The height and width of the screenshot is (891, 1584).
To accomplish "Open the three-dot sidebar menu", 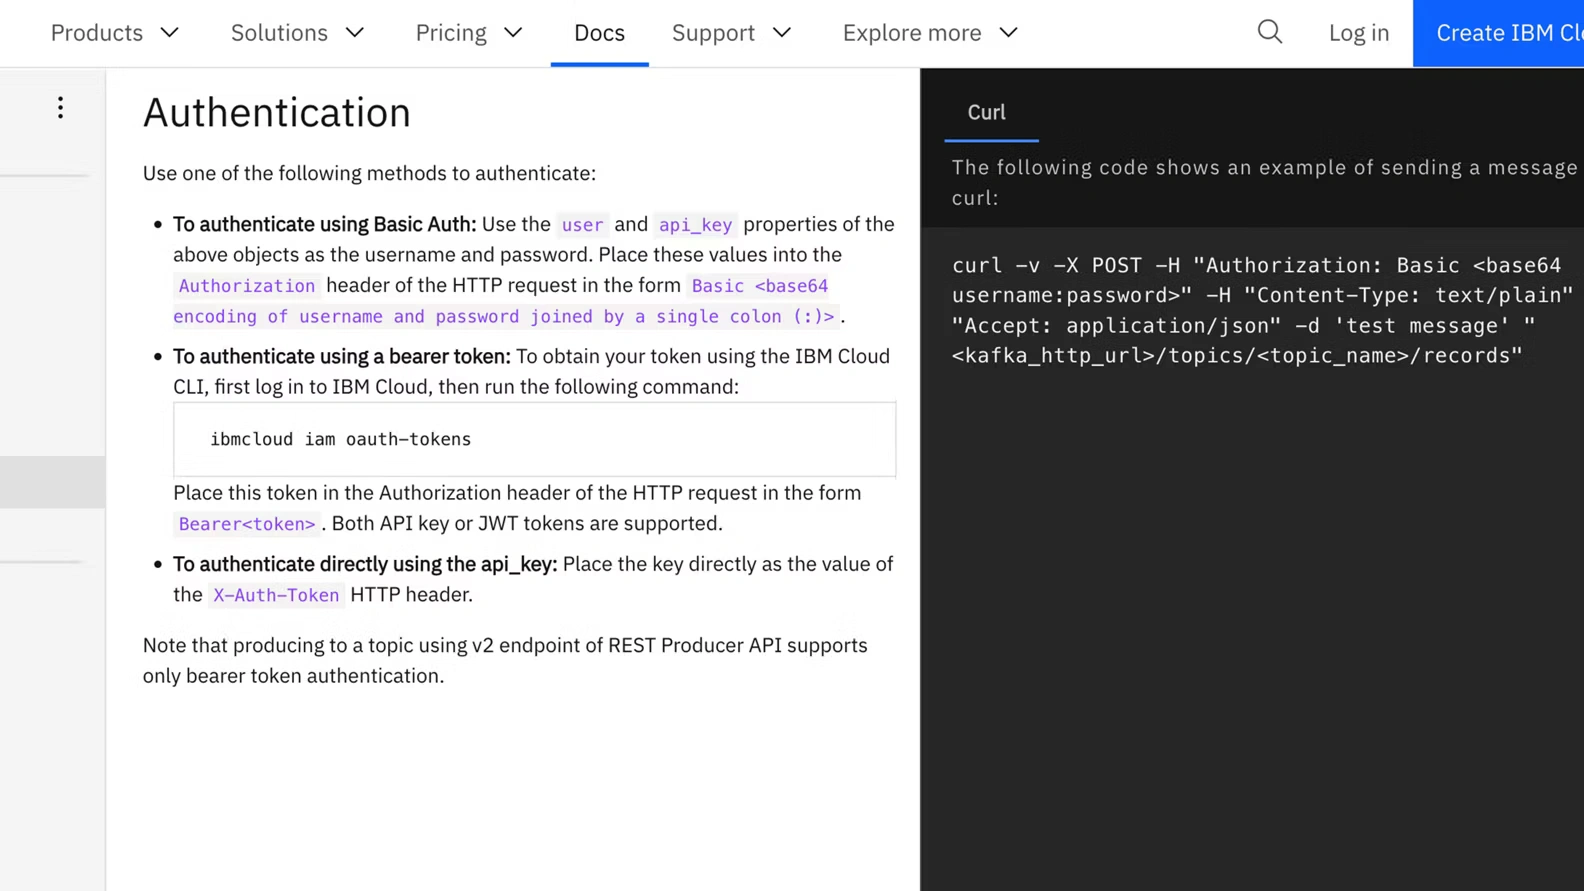I will click(x=60, y=108).
